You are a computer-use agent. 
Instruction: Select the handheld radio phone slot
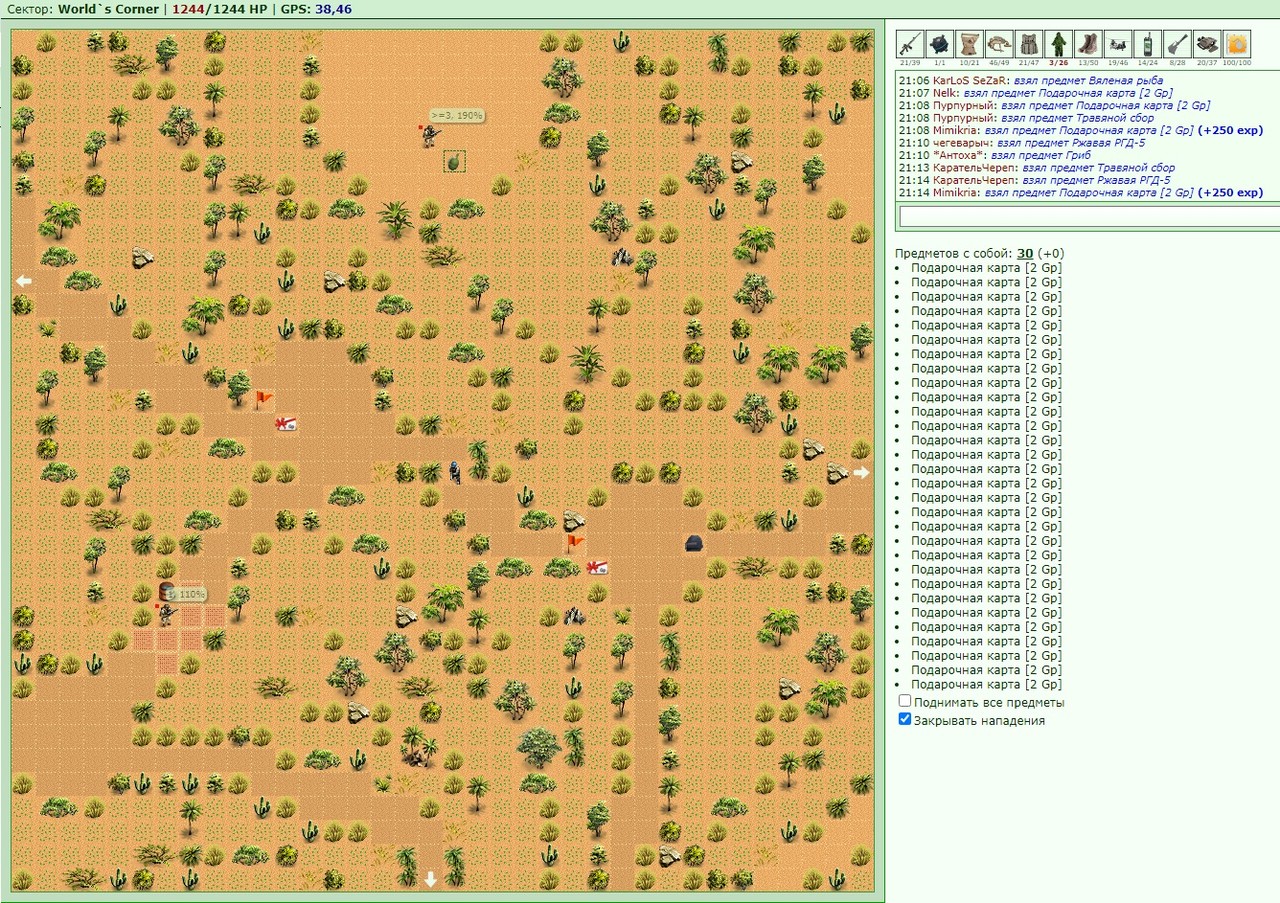coord(1147,44)
